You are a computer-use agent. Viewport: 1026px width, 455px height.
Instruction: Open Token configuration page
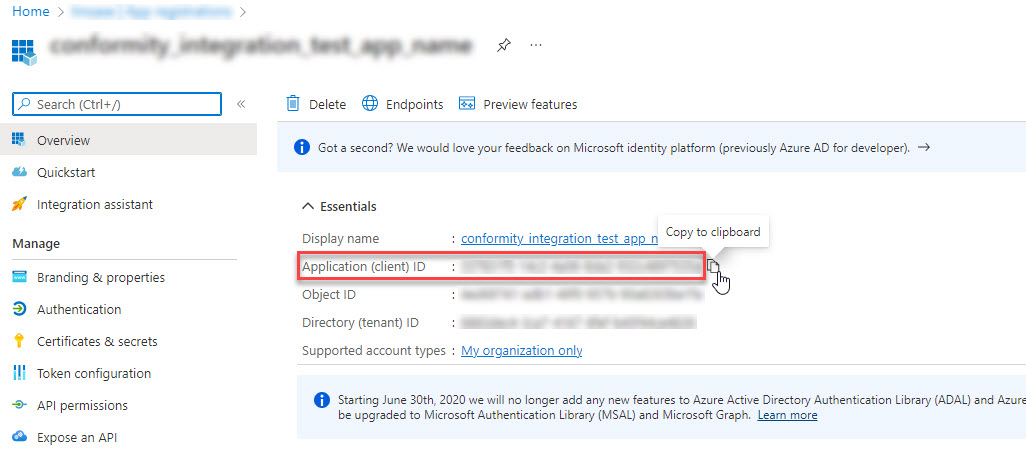pyautogui.click(x=94, y=373)
